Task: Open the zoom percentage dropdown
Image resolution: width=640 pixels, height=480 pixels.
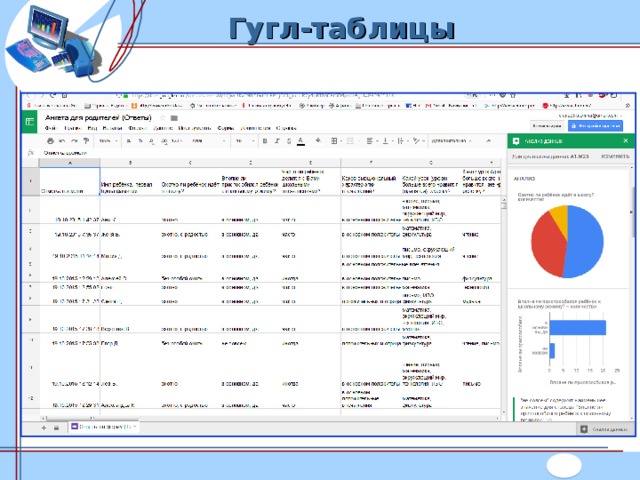Action: pos(108,141)
